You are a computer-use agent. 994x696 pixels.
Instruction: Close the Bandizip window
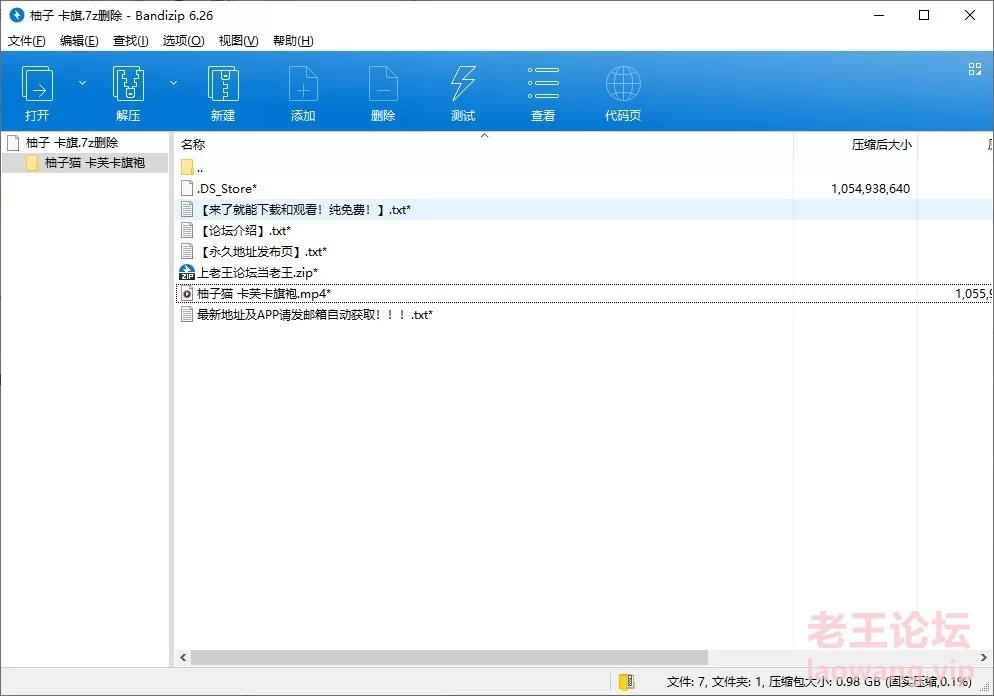click(970, 15)
